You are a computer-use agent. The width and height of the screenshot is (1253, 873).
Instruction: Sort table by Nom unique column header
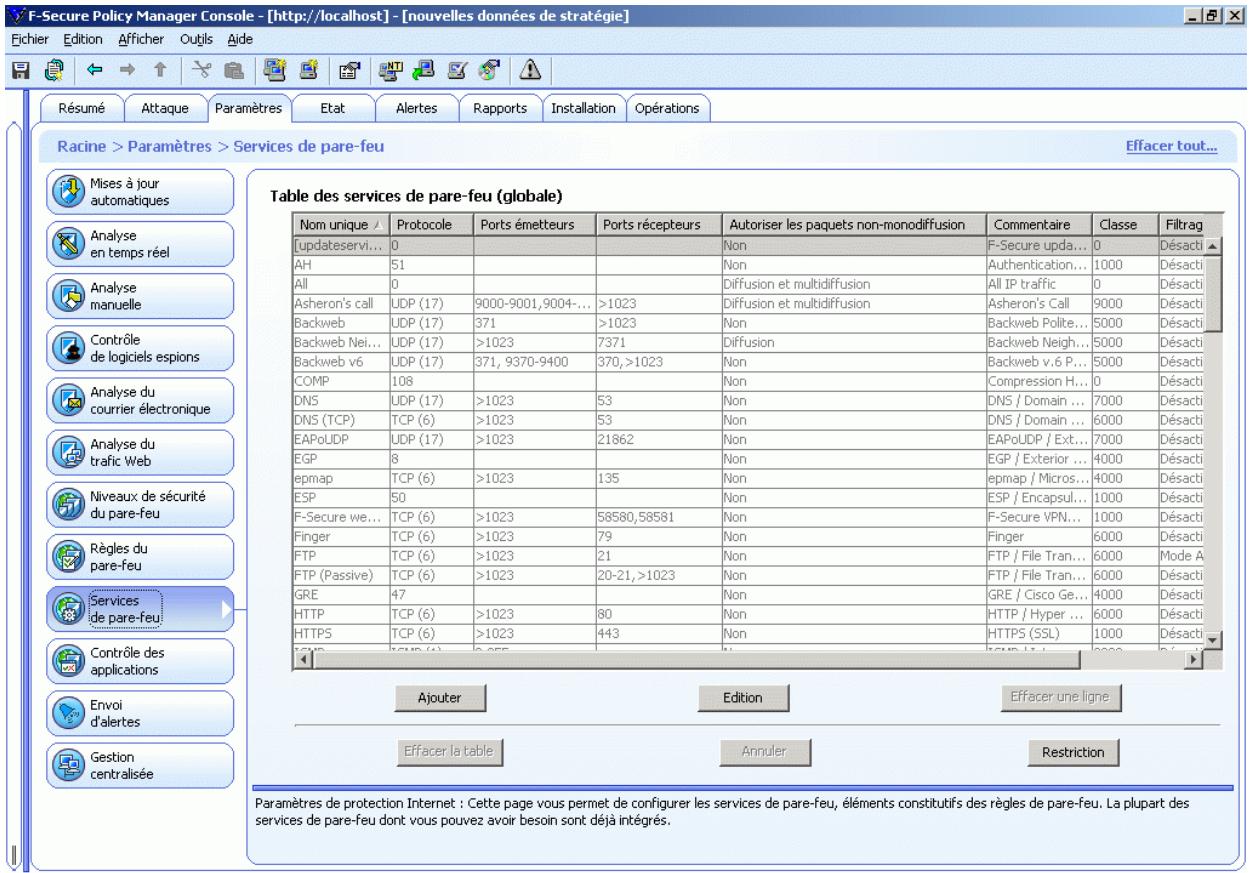coord(339,225)
